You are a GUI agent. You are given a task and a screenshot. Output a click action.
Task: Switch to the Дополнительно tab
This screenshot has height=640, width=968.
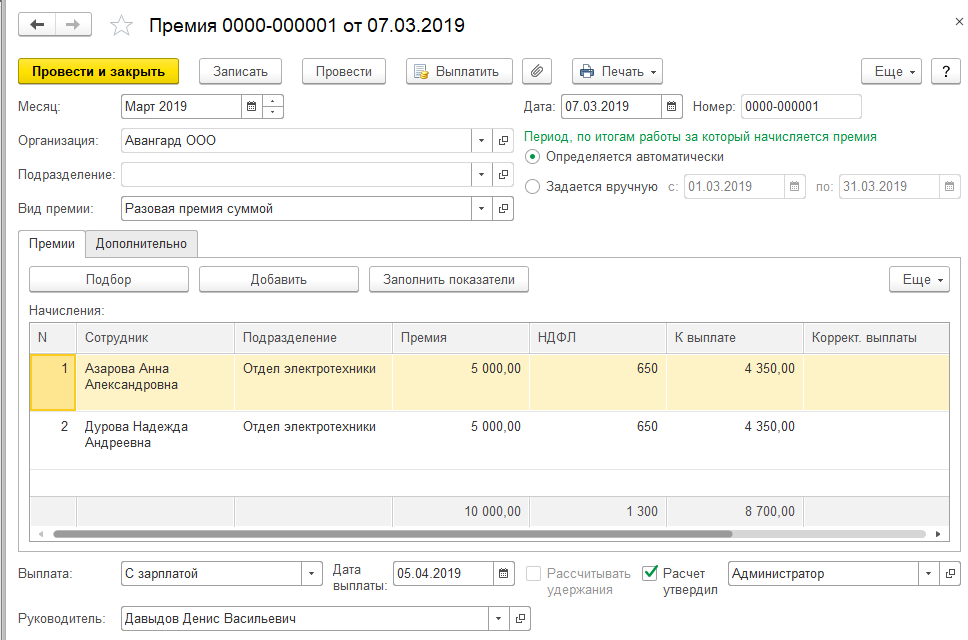point(141,243)
